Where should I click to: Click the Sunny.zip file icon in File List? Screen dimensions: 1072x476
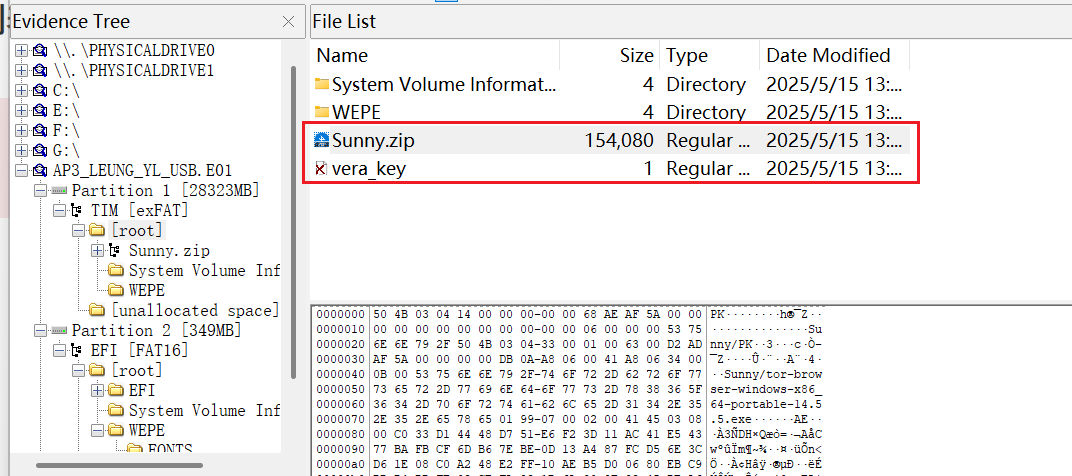coord(321,141)
